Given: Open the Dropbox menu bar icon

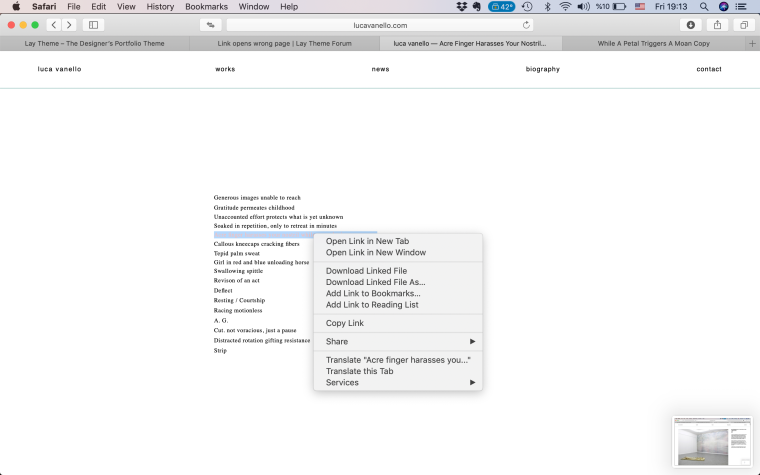Looking at the screenshot, I should (461, 7).
